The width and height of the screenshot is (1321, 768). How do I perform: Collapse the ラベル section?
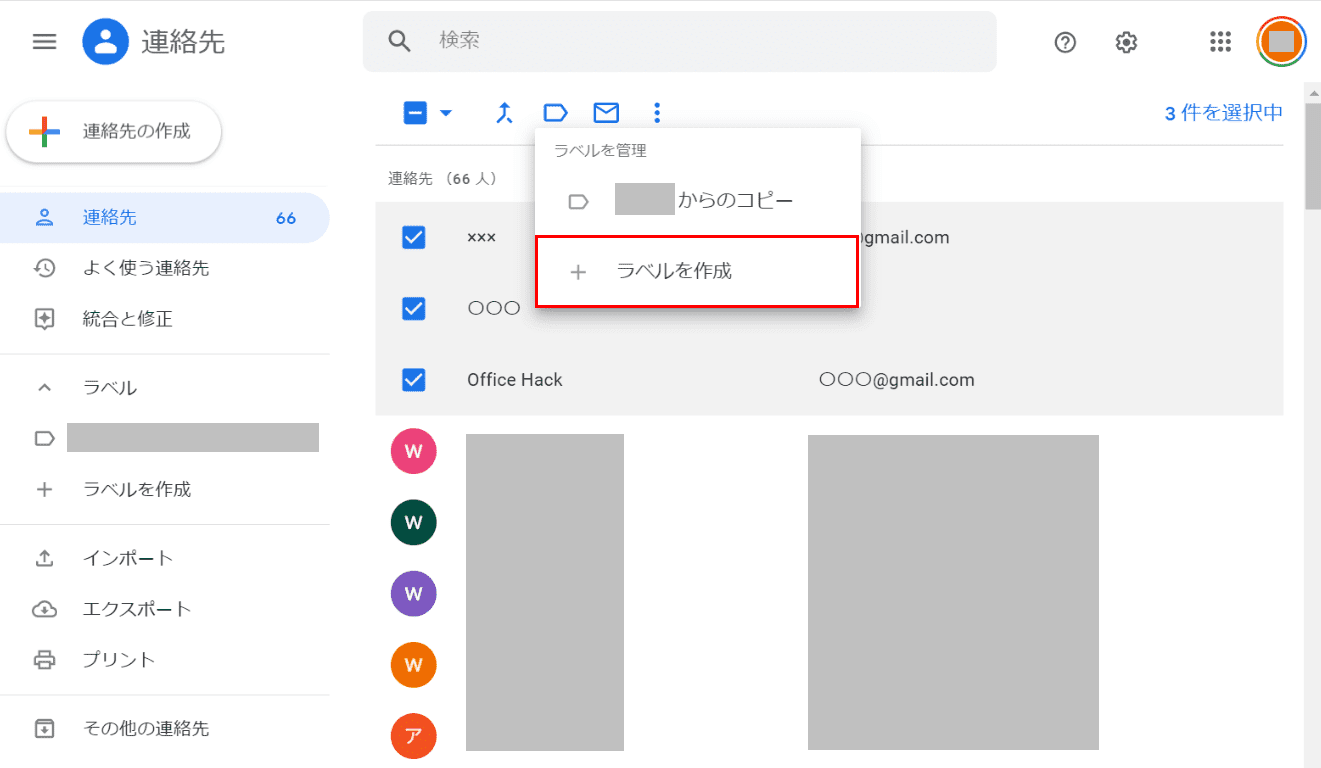point(44,388)
